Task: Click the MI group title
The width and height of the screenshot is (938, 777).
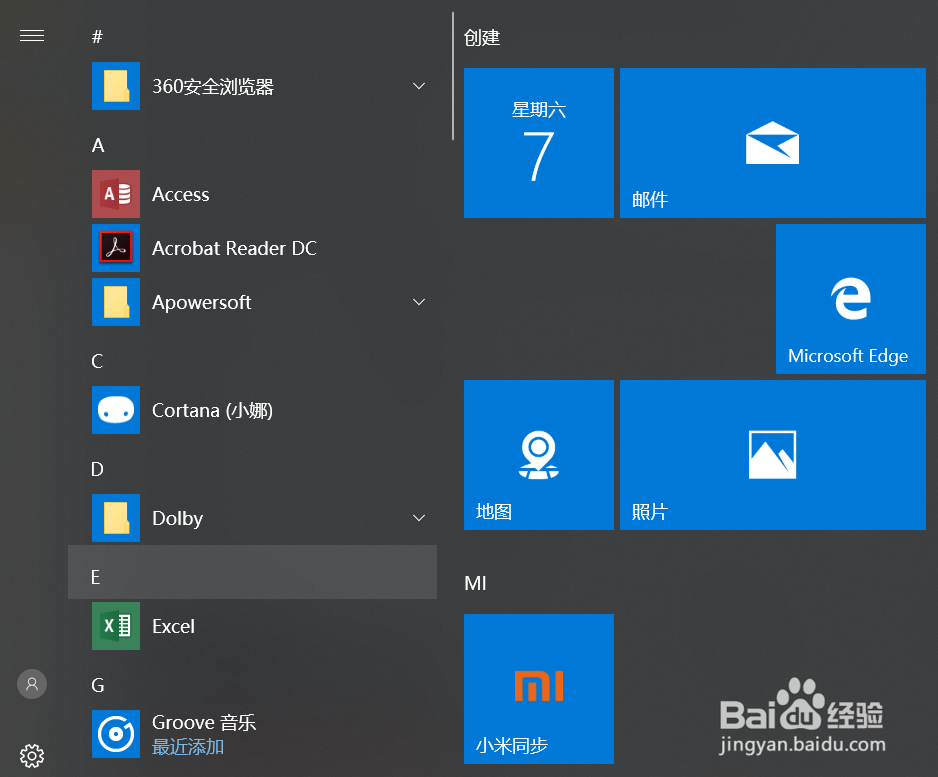Action: click(476, 583)
